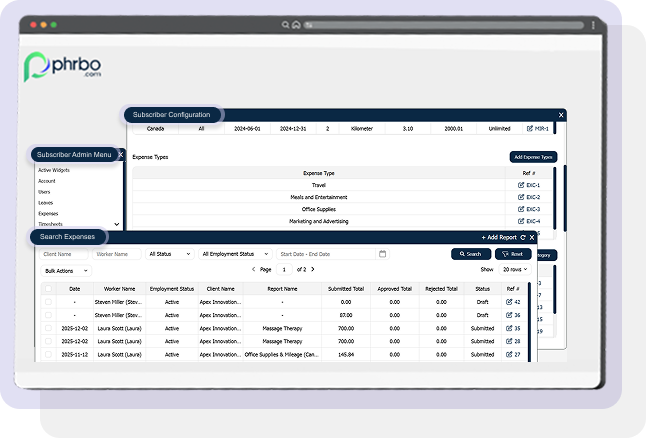646x438 pixels.
Task: Change rows shown via 20 rows dropdown
Action: click(517, 270)
